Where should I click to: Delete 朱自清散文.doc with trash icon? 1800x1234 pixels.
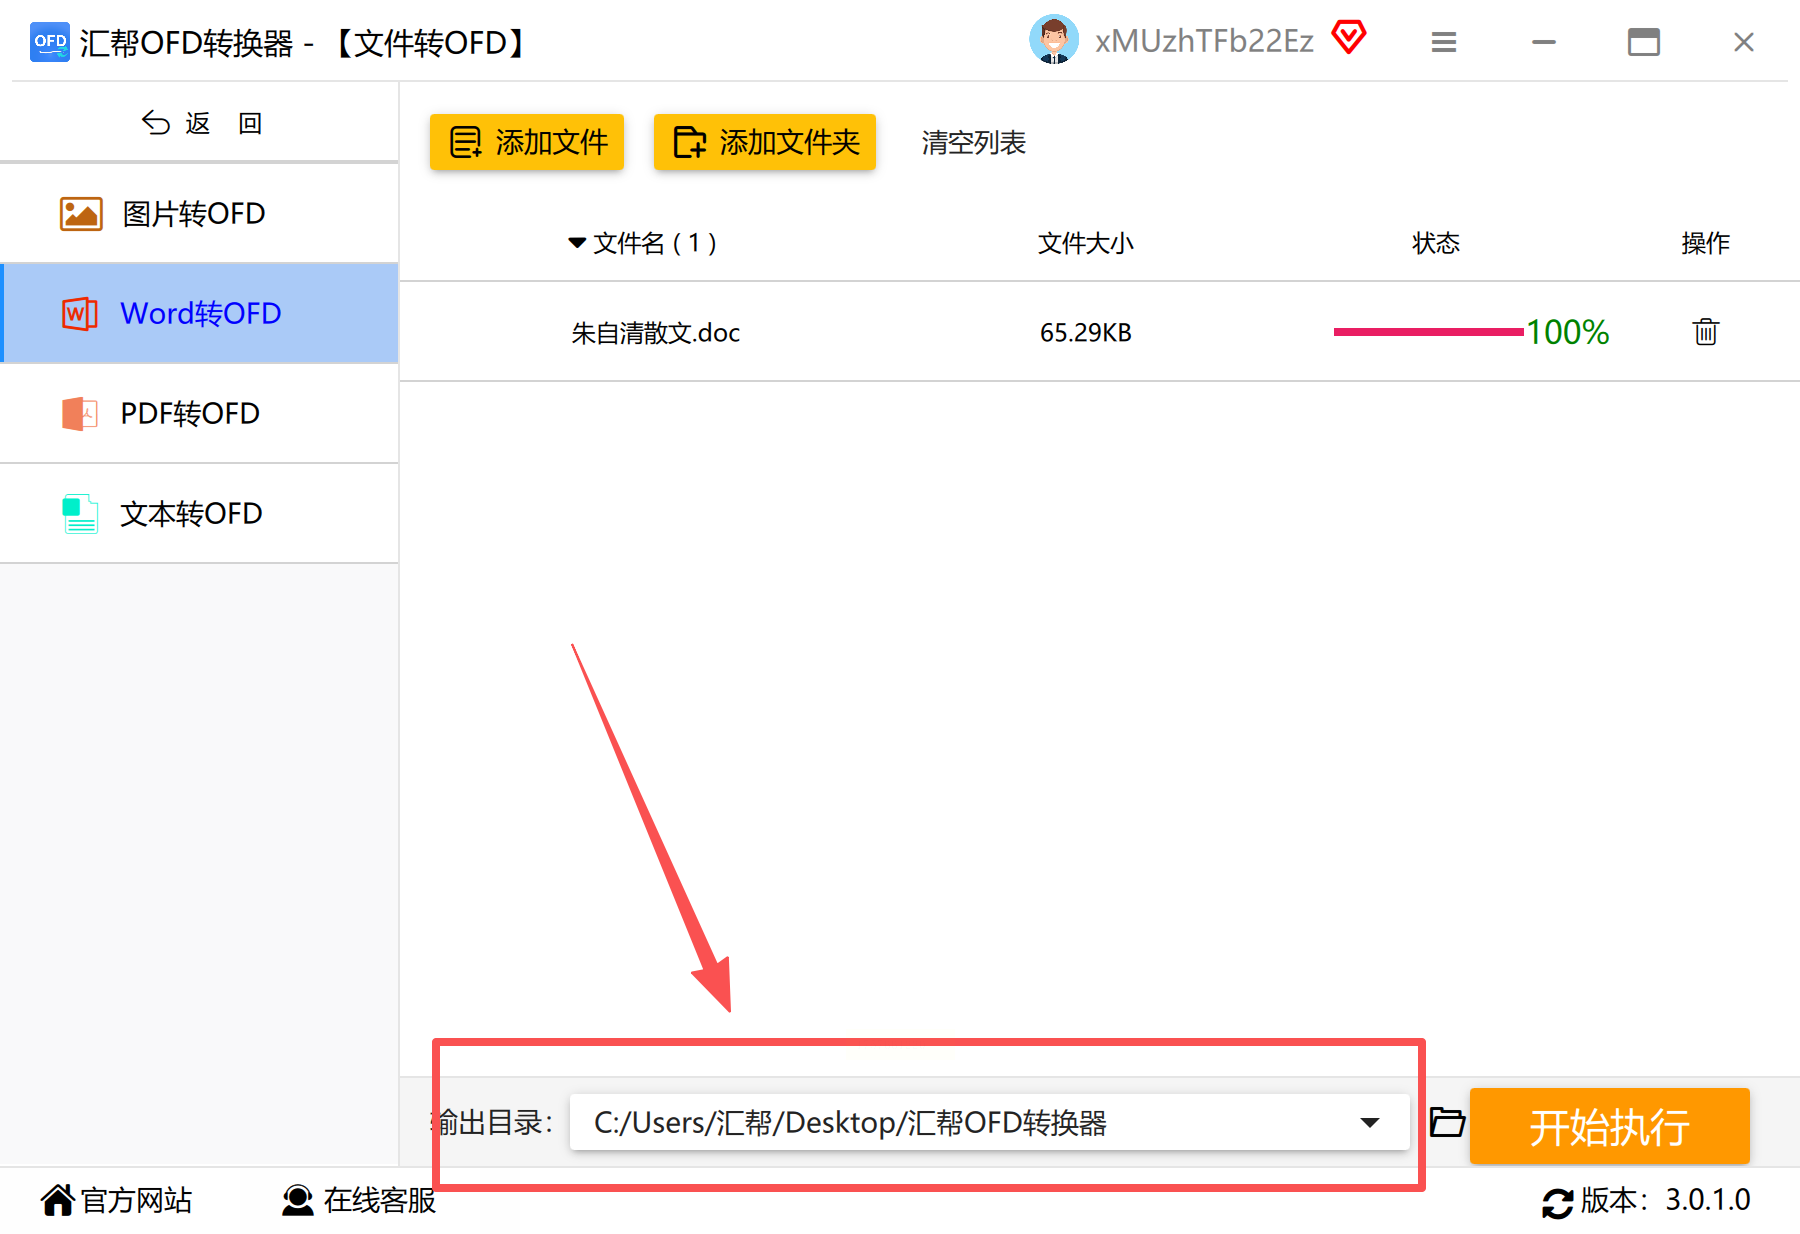coord(1705,332)
